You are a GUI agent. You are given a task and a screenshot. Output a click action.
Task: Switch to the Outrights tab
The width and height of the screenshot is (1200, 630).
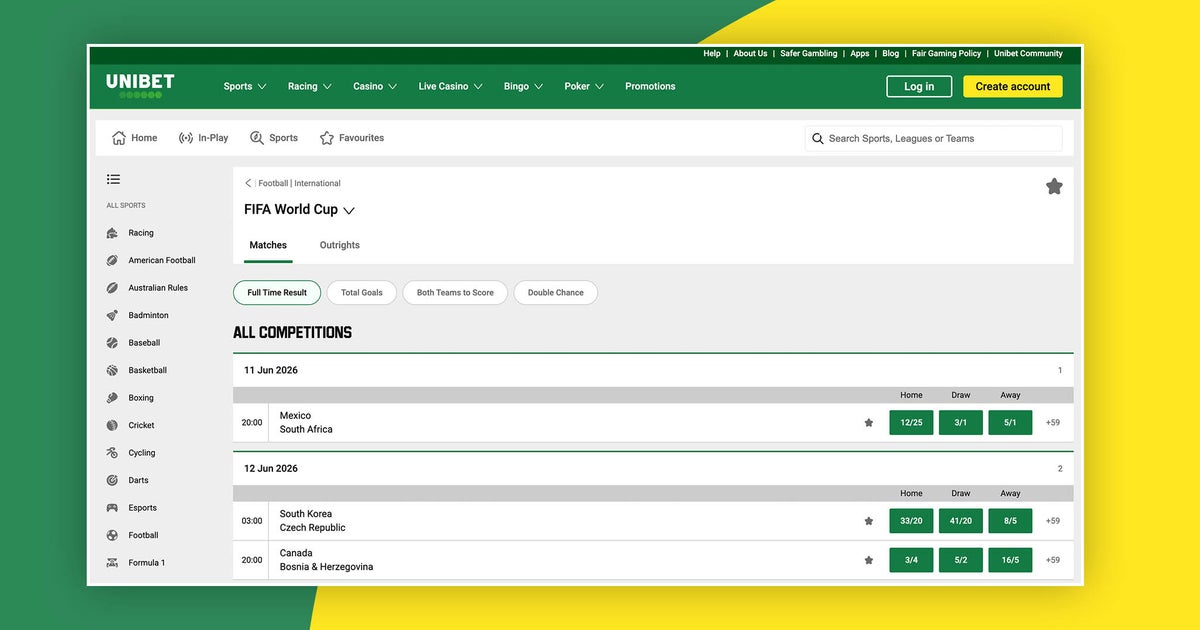click(x=340, y=245)
